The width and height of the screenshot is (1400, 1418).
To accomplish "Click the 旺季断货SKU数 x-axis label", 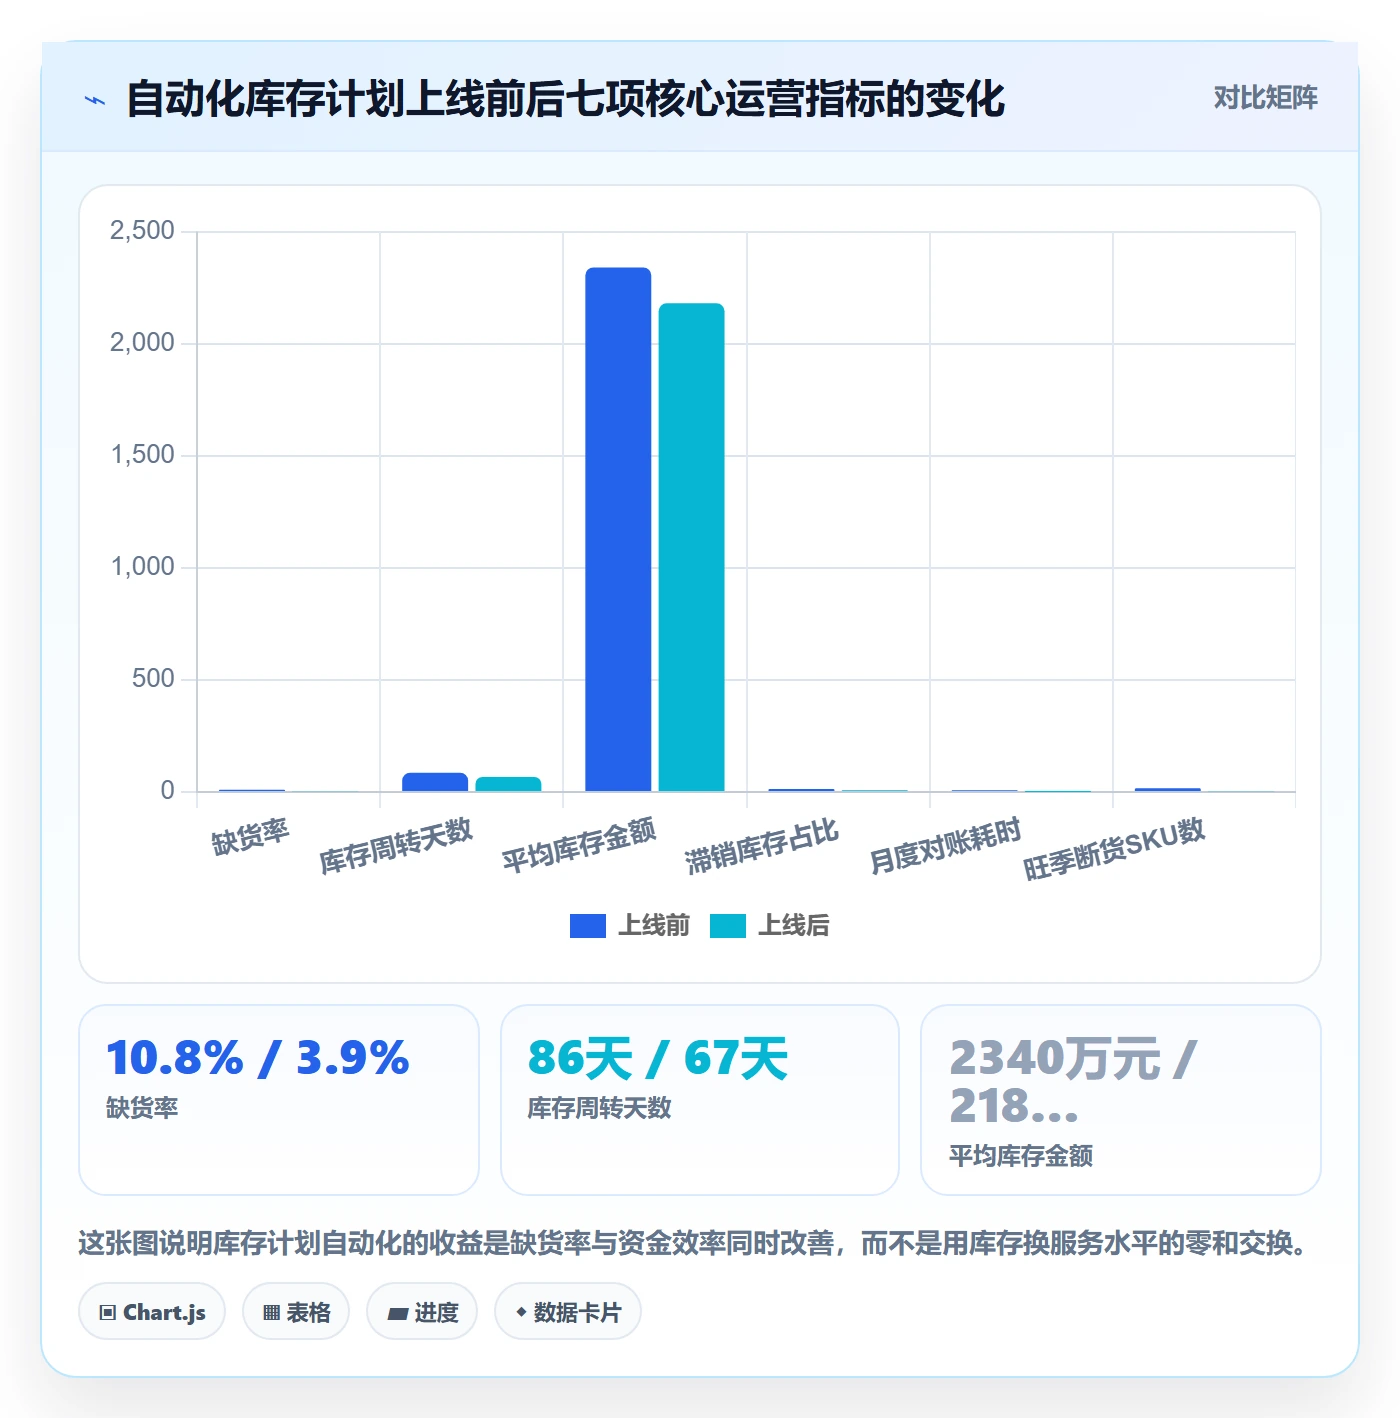I will click(x=1115, y=848).
